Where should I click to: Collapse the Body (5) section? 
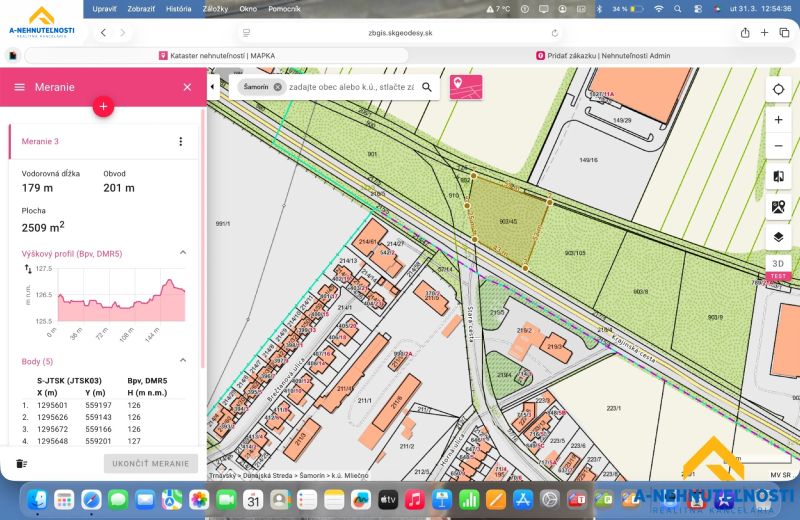(183, 360)
